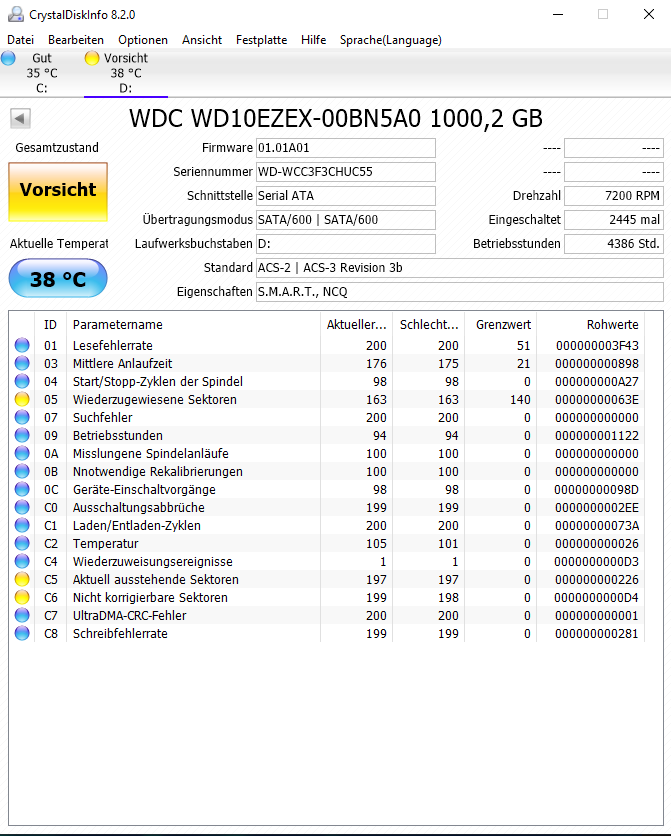Click the CrystalDiskInfo title bar app icon
This screenshot has width=671, height=836.
[x=15, y=14]
